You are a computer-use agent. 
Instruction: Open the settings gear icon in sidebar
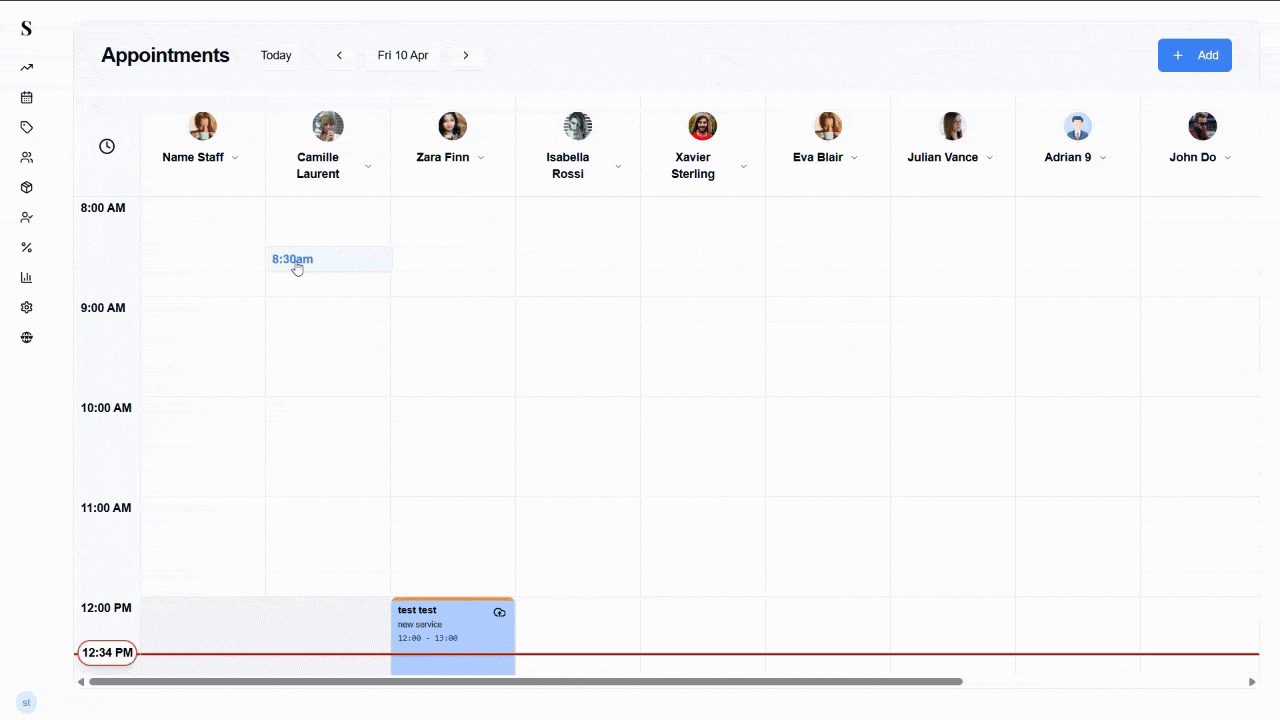click(27, 308)
